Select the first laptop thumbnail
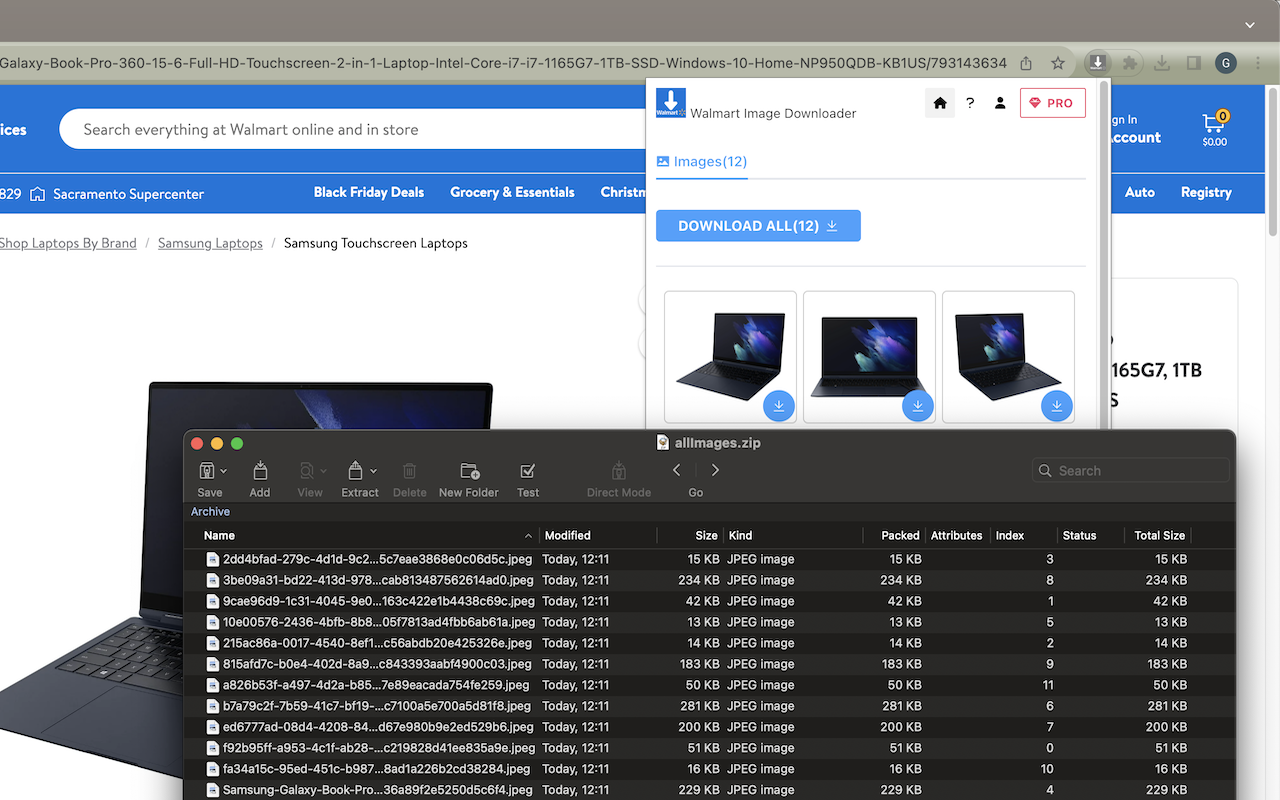The image size is (1280, 800). 730,356
